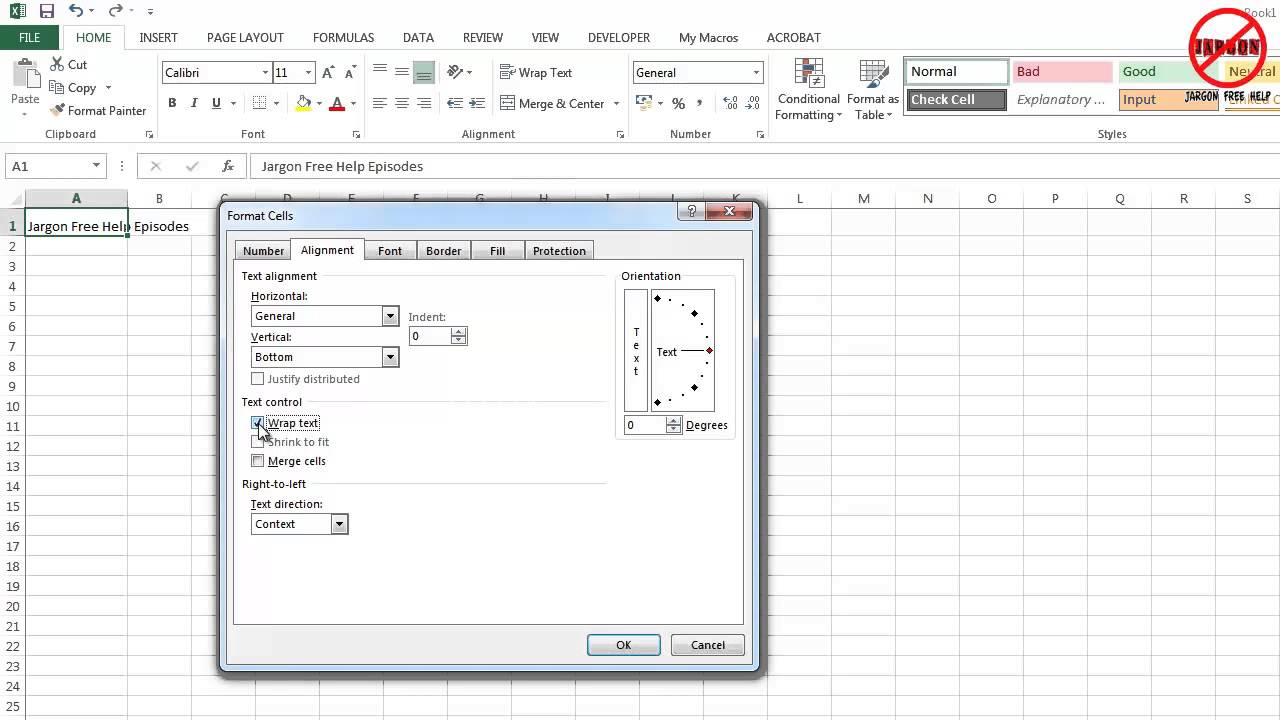Viewport: 1280px width, 720px height.
Task: Click the Percent Style icon
Action: [678, 103]
